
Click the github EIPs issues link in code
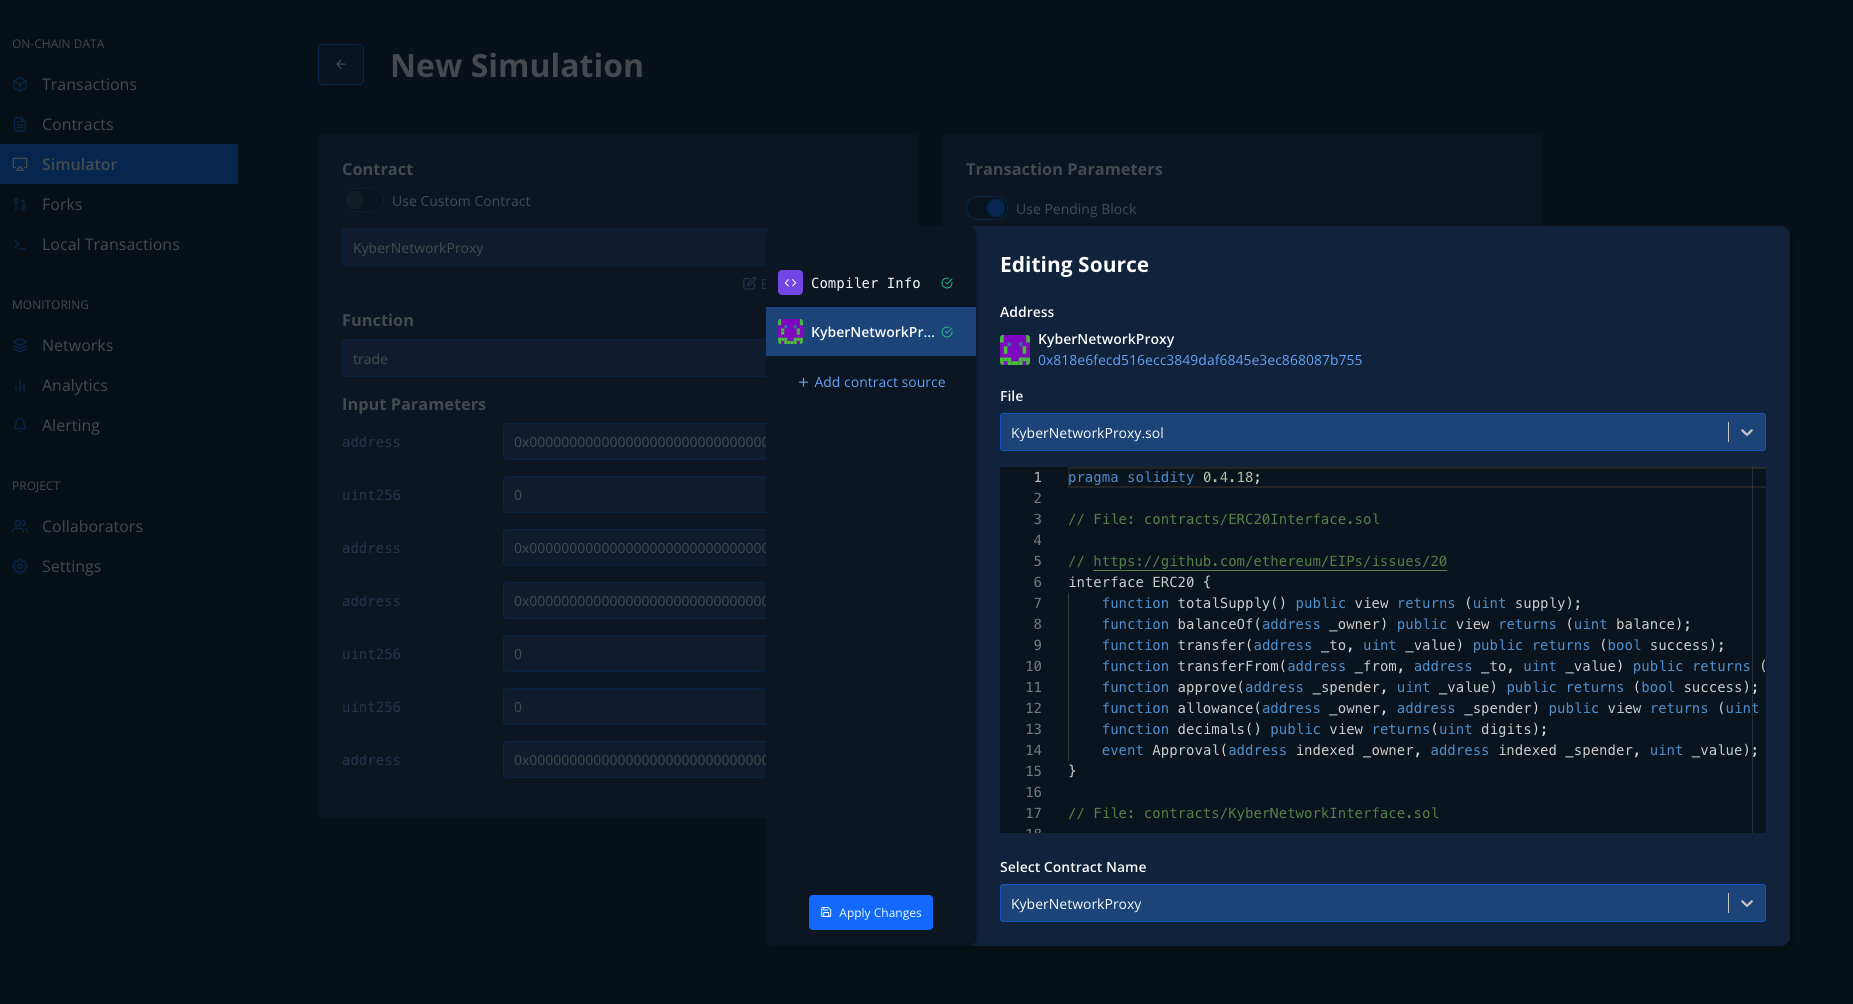coord(1270,561)
